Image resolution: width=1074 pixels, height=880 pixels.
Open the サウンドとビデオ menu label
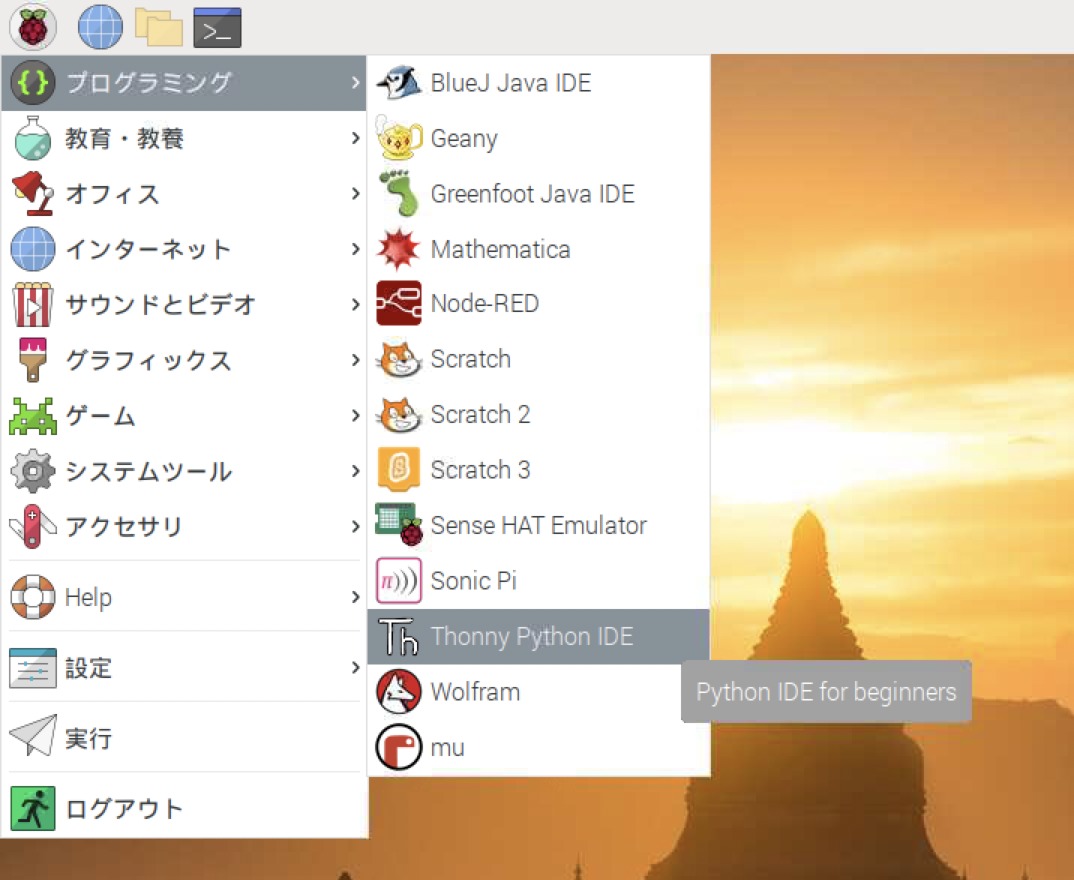click(x=160, y=304)
